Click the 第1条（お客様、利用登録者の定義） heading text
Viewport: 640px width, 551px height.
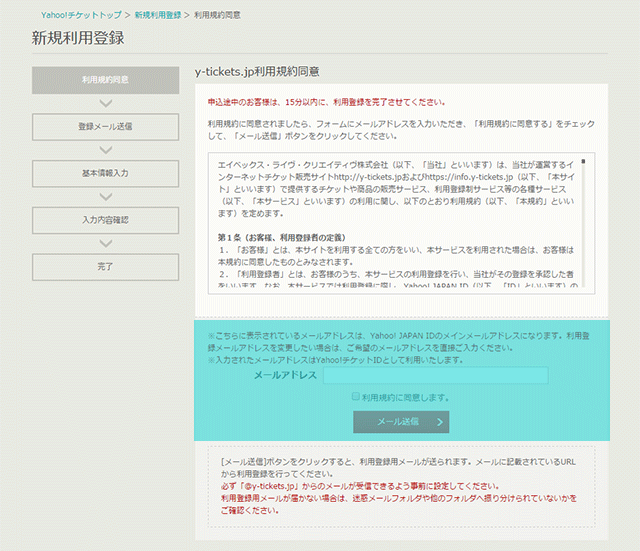click(x=282, y=238)
